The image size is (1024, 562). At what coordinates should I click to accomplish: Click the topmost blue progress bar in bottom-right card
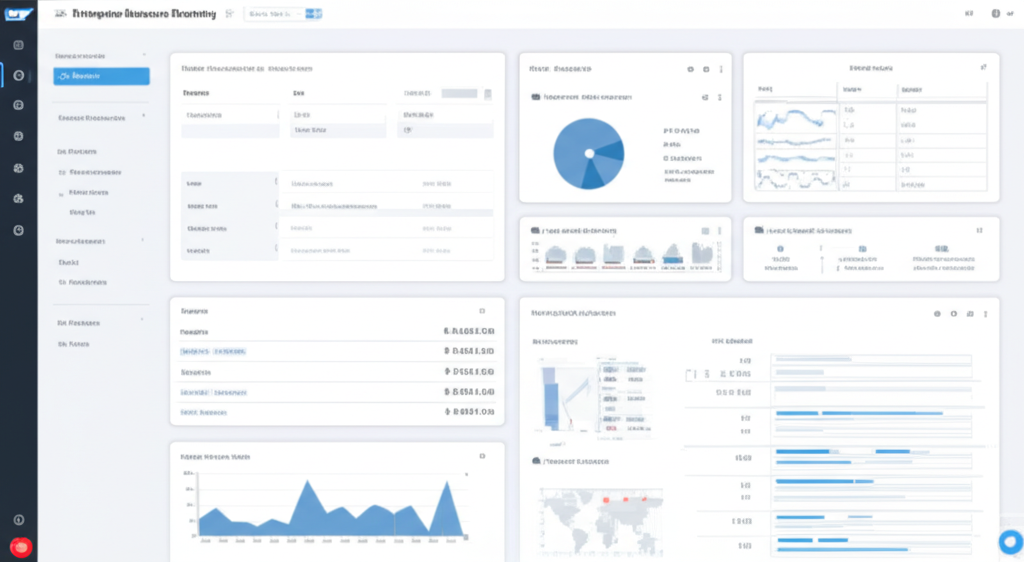(859, 413)
